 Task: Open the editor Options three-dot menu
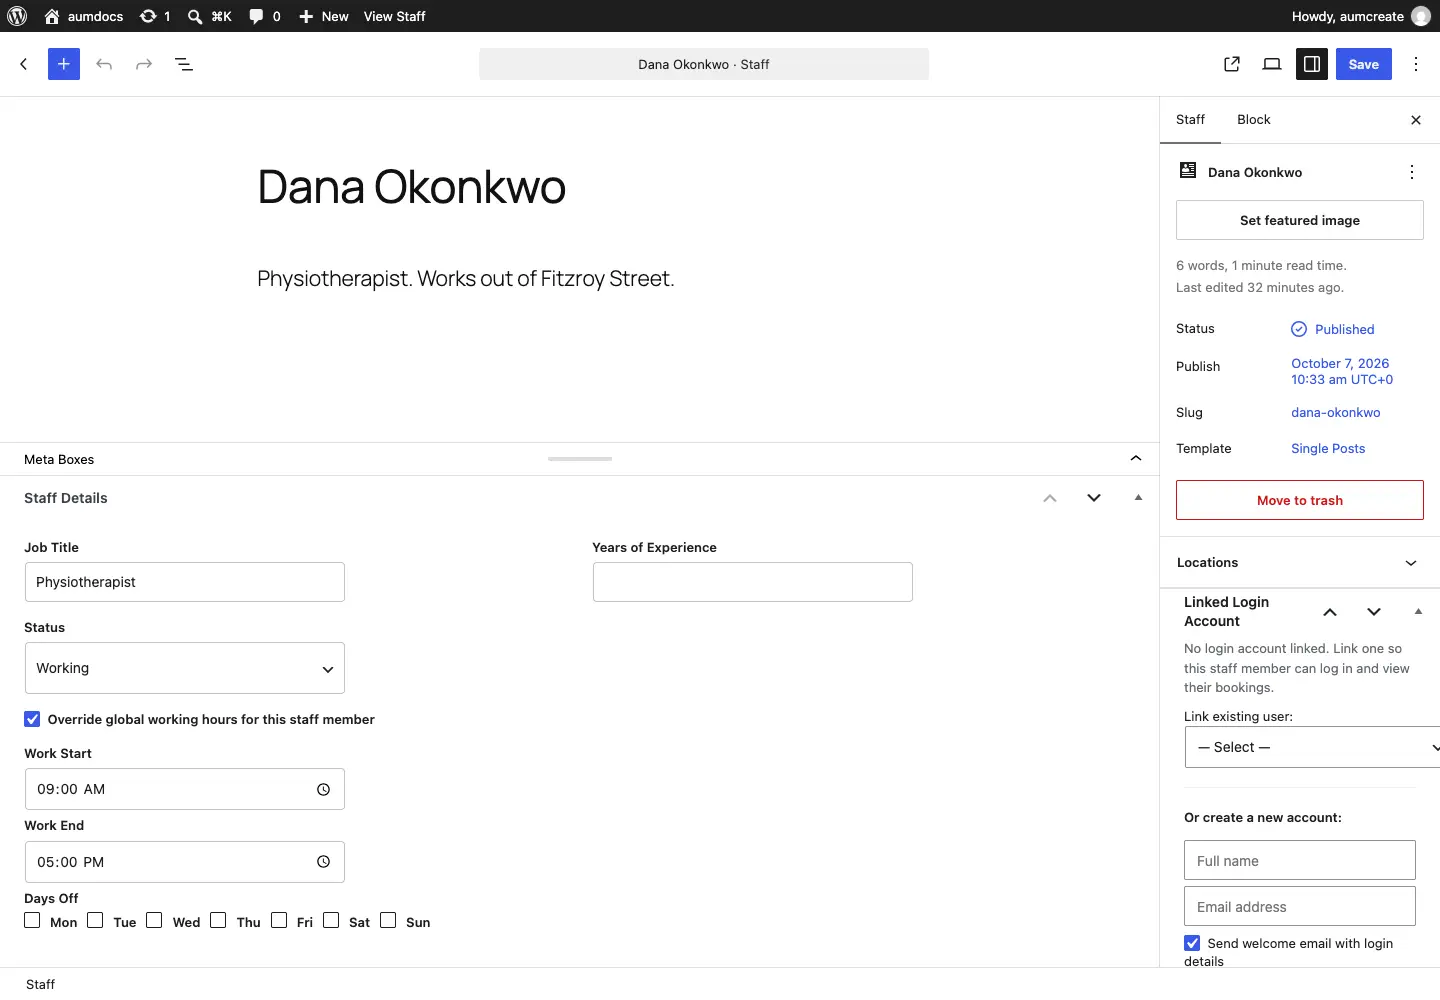pyautogui.click(x=1416, y=64)
